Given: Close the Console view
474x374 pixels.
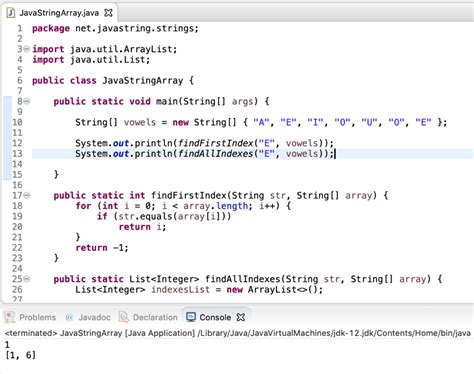Looking at the screenshot, I should (241, 317).
